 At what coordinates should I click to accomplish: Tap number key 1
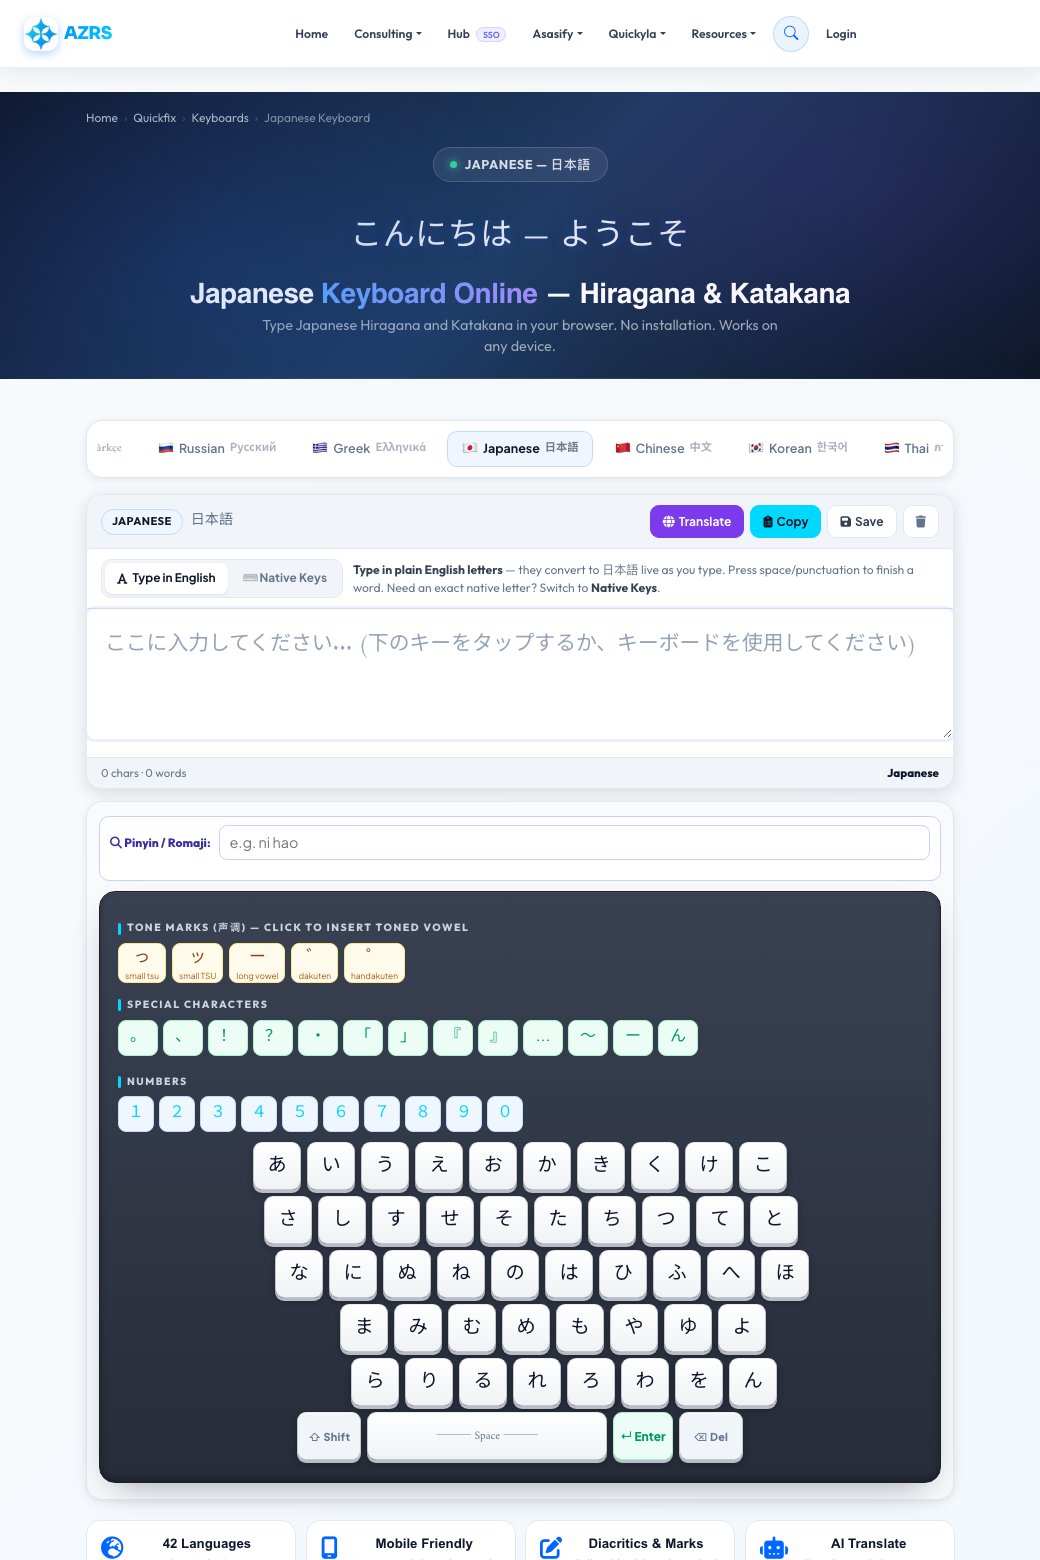(x=136, y=1113)
